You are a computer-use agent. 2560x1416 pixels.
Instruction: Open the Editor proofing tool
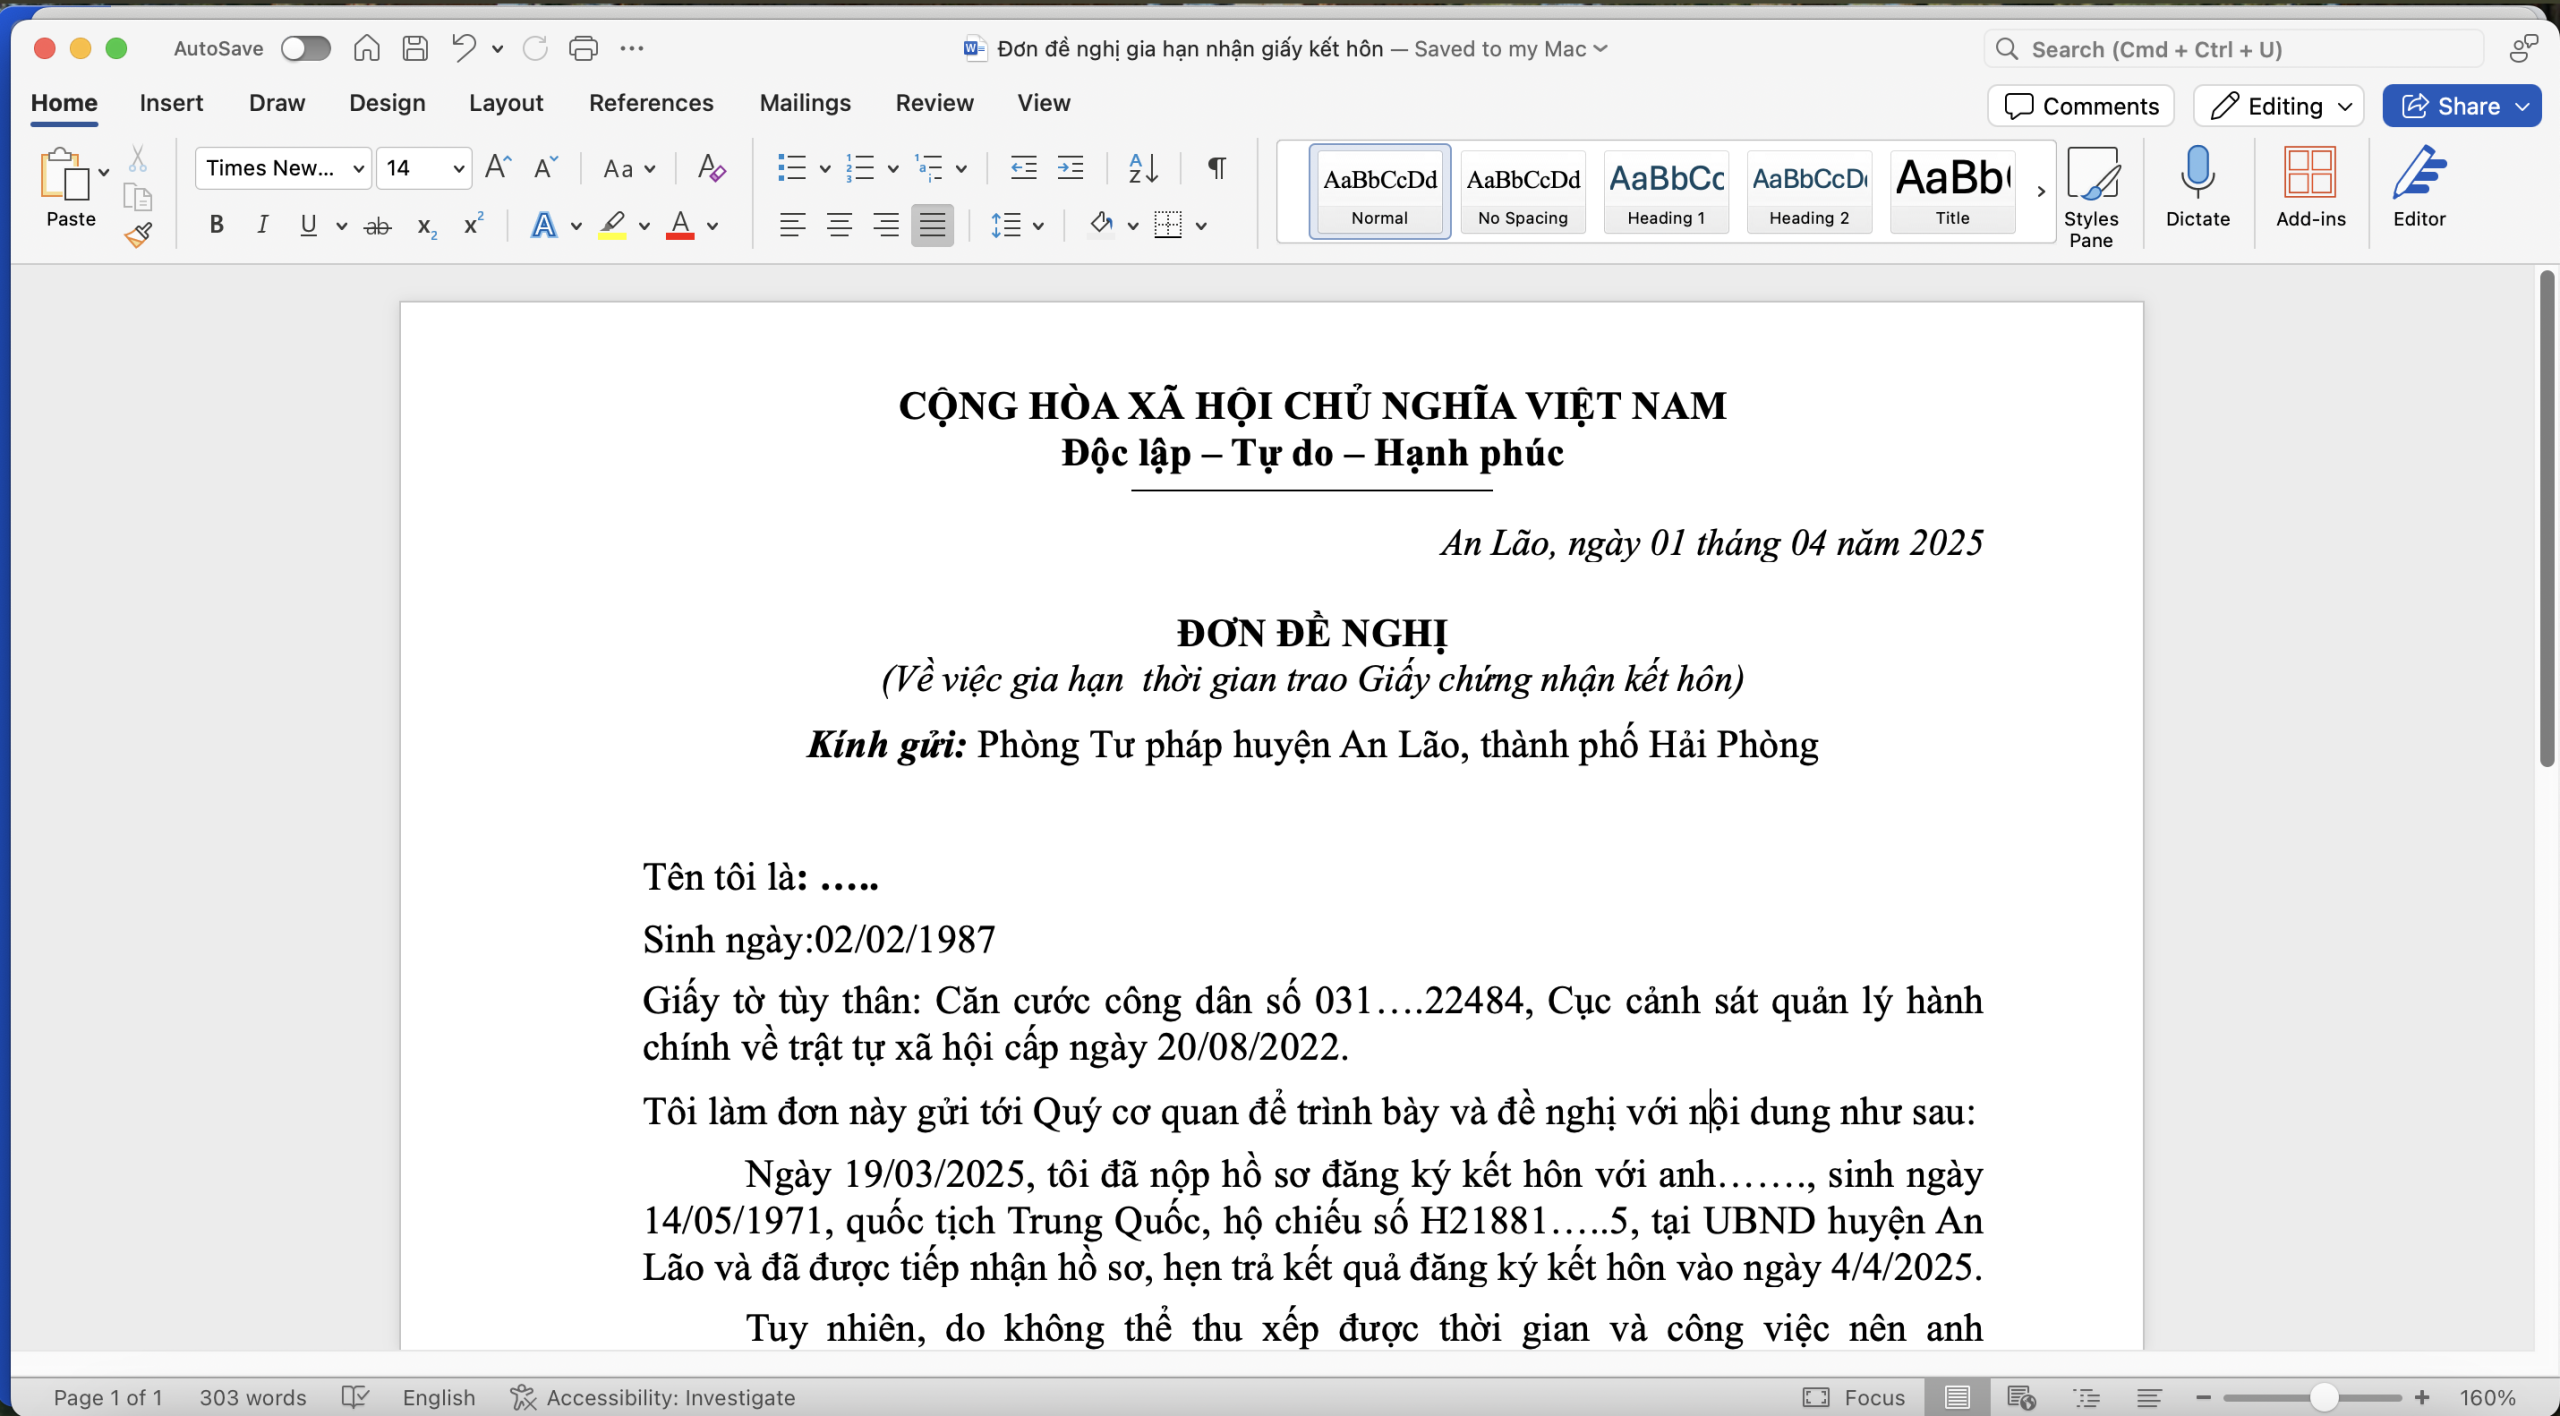click(2418, 187)
